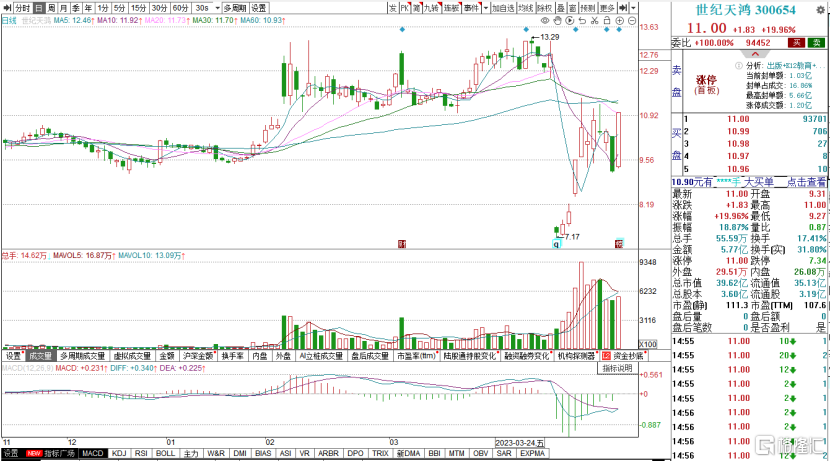Click the 叠 overlay button
830x462 pixels.
point(561,8)
